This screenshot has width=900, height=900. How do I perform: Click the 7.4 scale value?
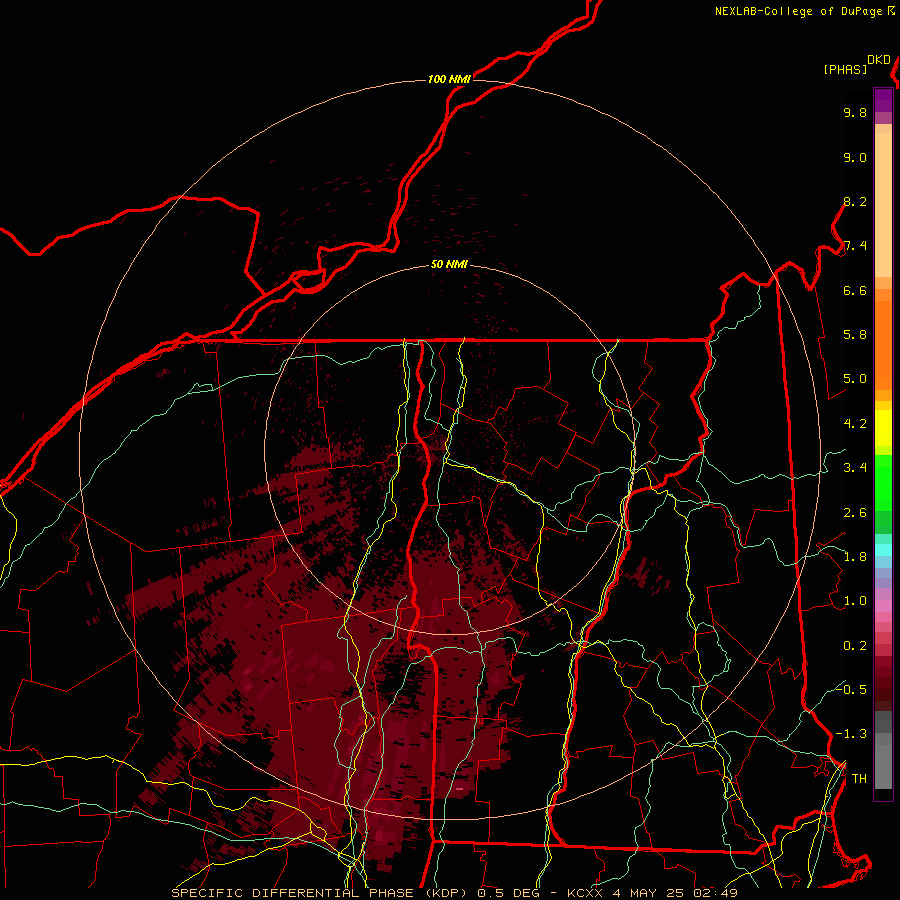pos(855,246)
